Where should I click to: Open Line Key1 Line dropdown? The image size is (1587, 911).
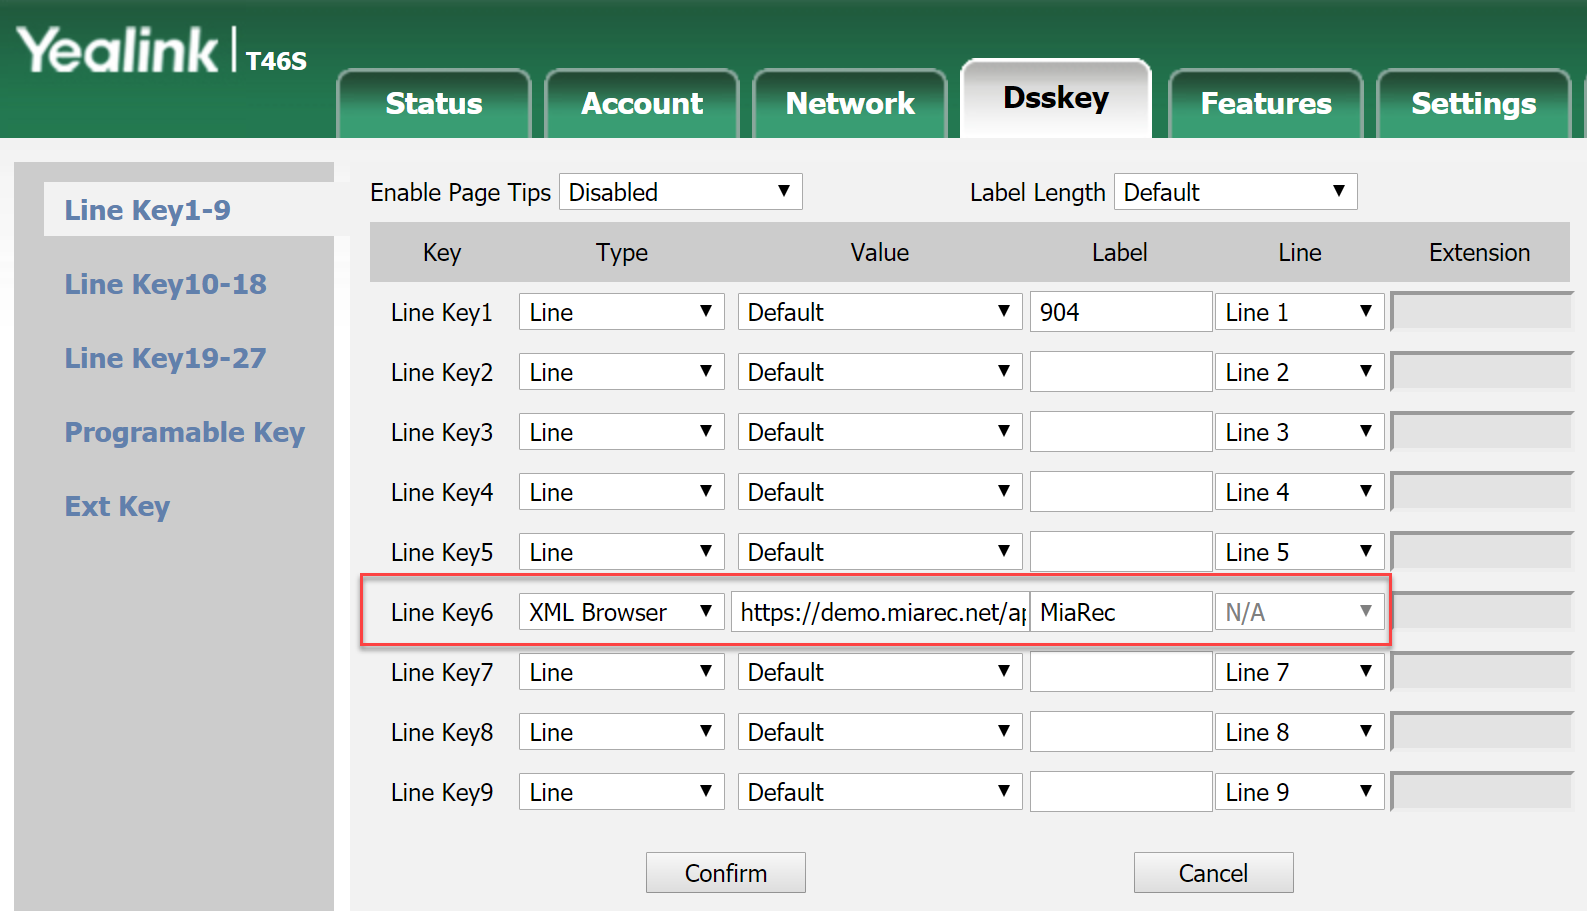pyautogui.click(x=1299, y=312)
